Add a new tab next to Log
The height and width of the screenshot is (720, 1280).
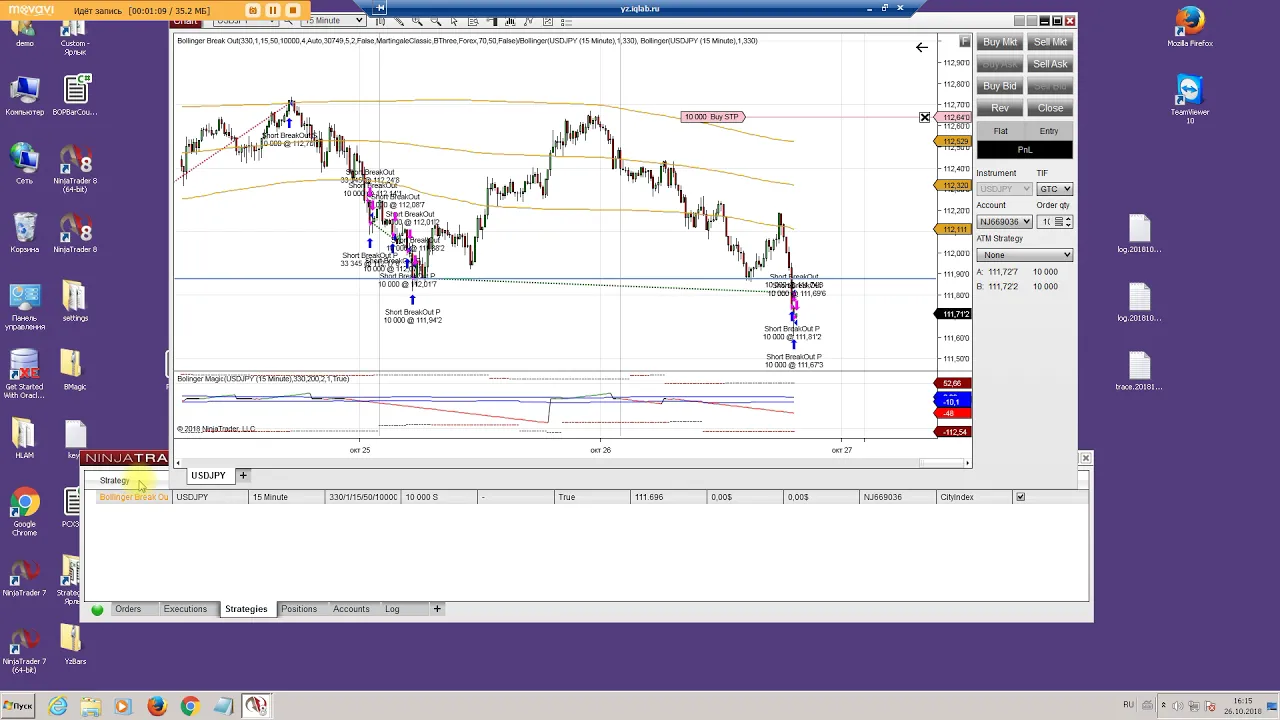coord(436,609)
